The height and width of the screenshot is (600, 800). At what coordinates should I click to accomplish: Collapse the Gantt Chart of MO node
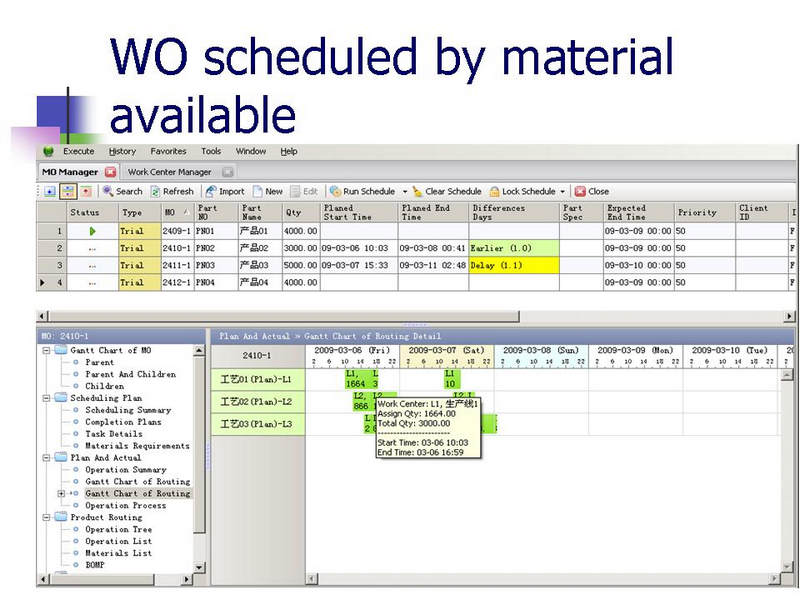[46, 351]
